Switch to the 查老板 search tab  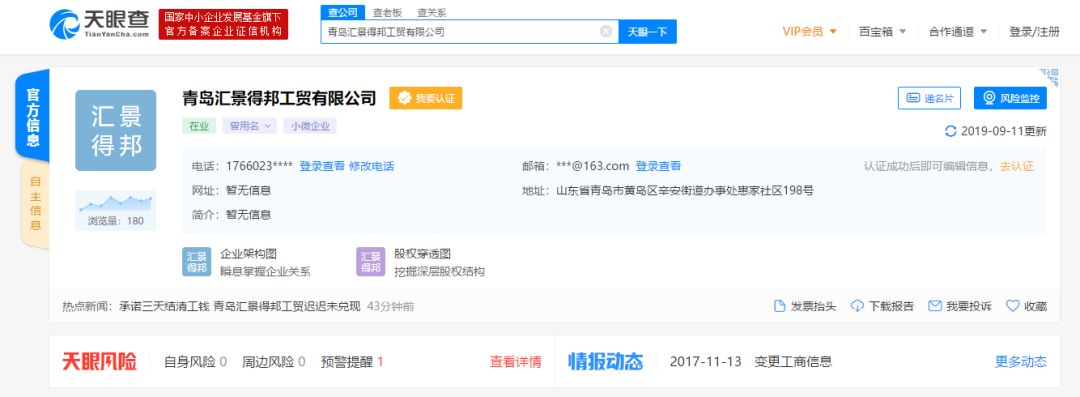pyautogui.click(x=387, y=12)
